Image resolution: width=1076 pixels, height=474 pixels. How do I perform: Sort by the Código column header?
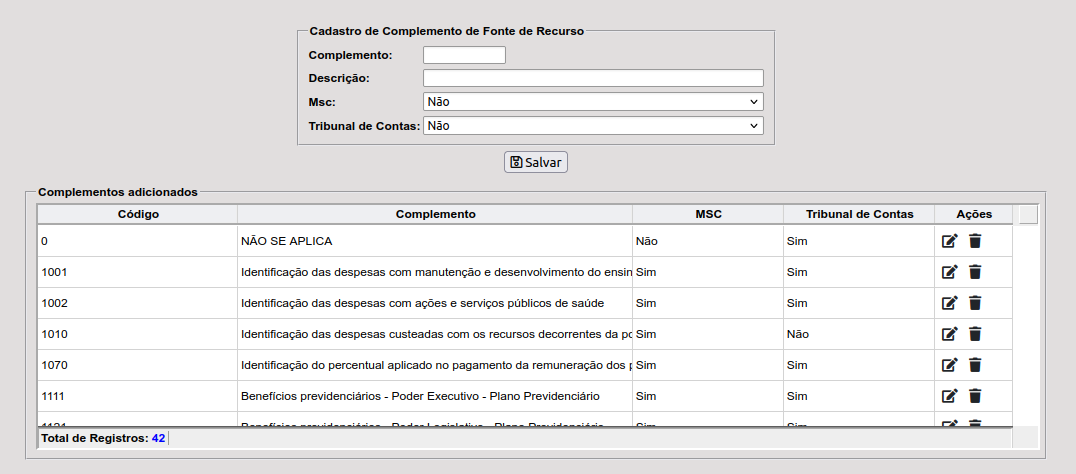[x=138, y=214]
